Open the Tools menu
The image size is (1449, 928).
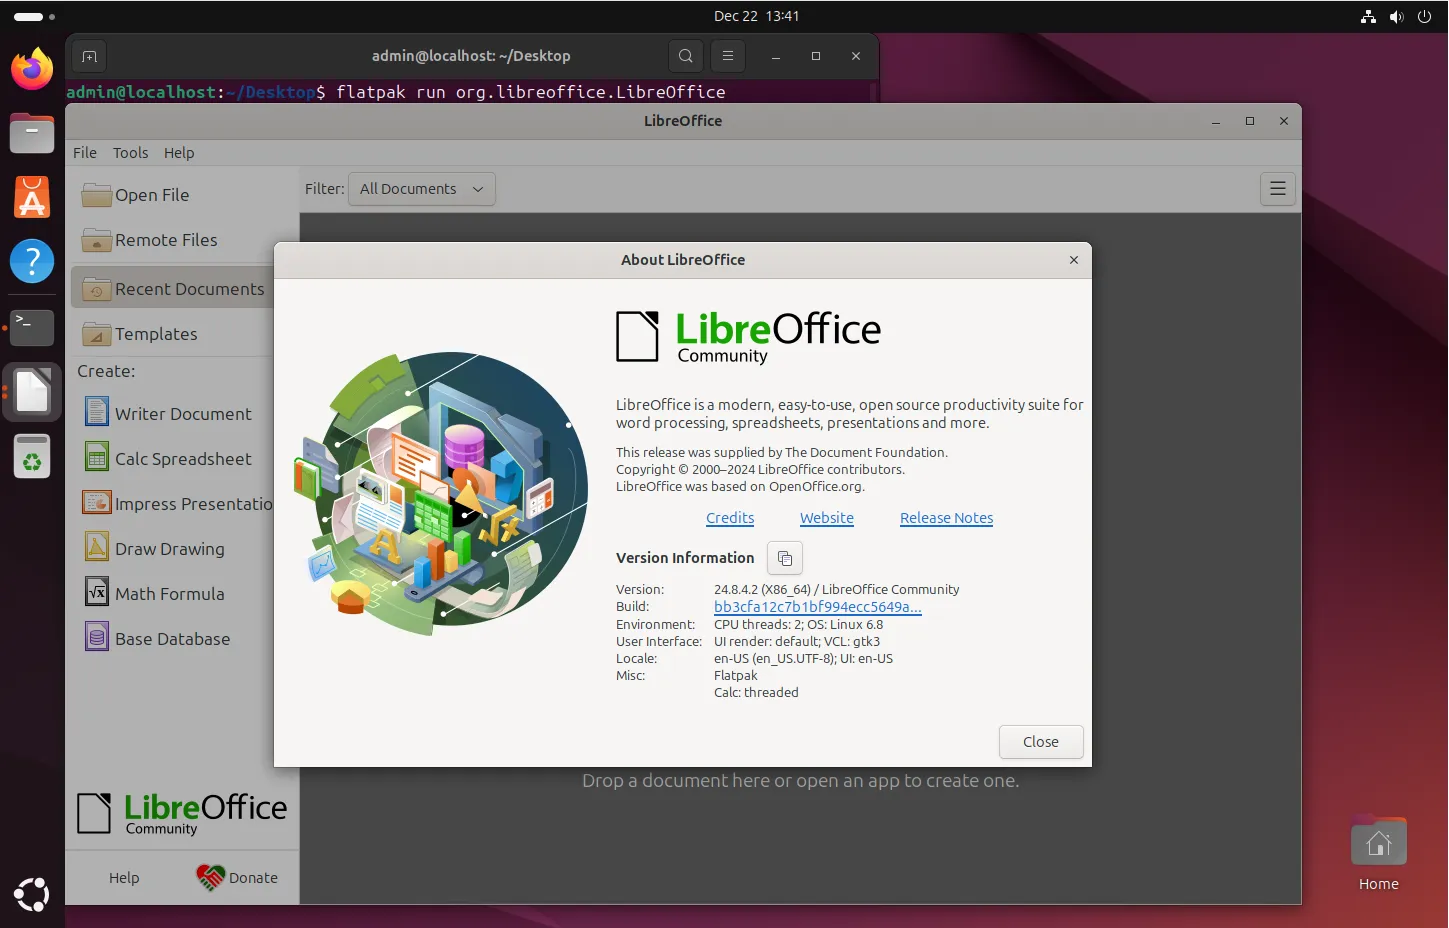click(130, 153)
